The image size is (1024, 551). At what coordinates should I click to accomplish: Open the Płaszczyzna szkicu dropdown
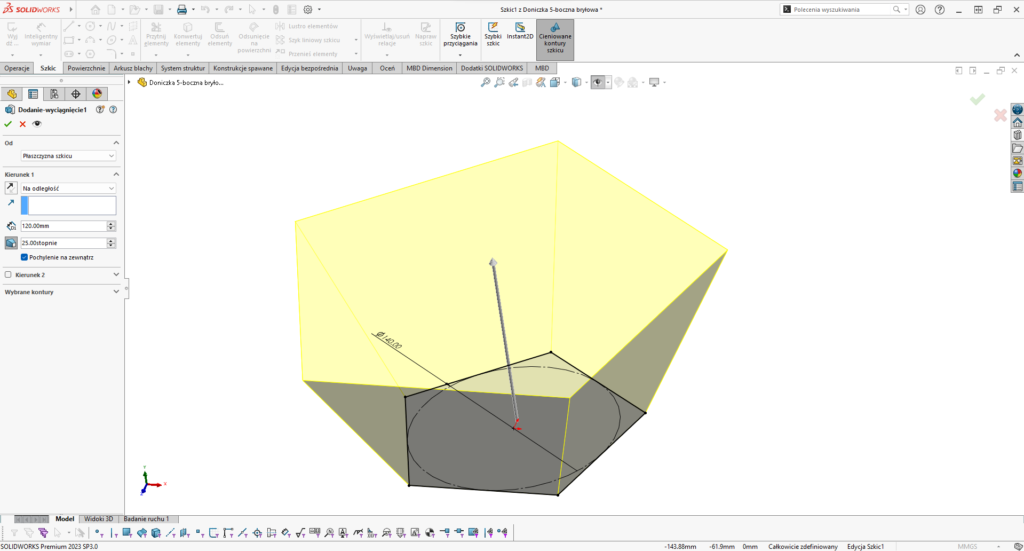tap(68, 156)
